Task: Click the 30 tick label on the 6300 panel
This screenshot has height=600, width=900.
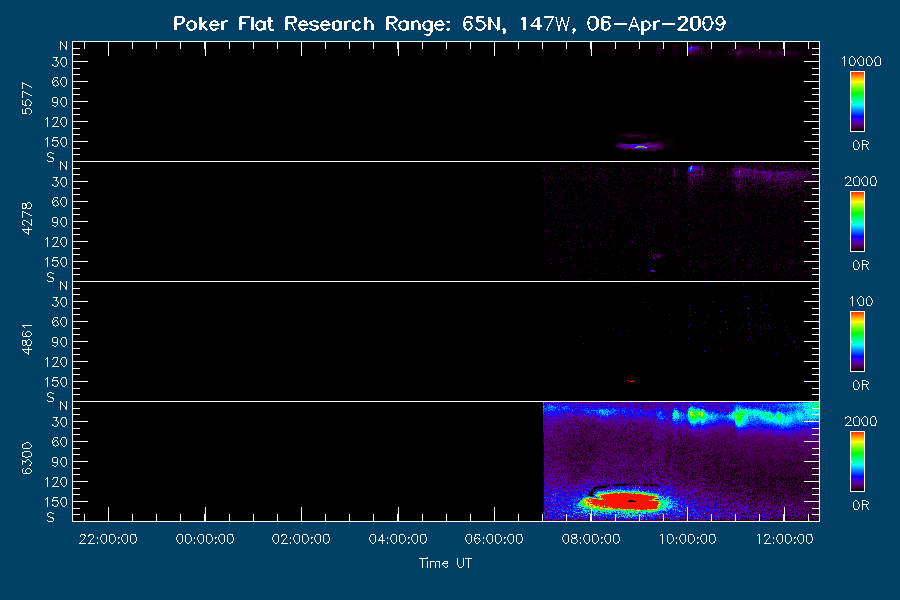Action: coord(60,422)
